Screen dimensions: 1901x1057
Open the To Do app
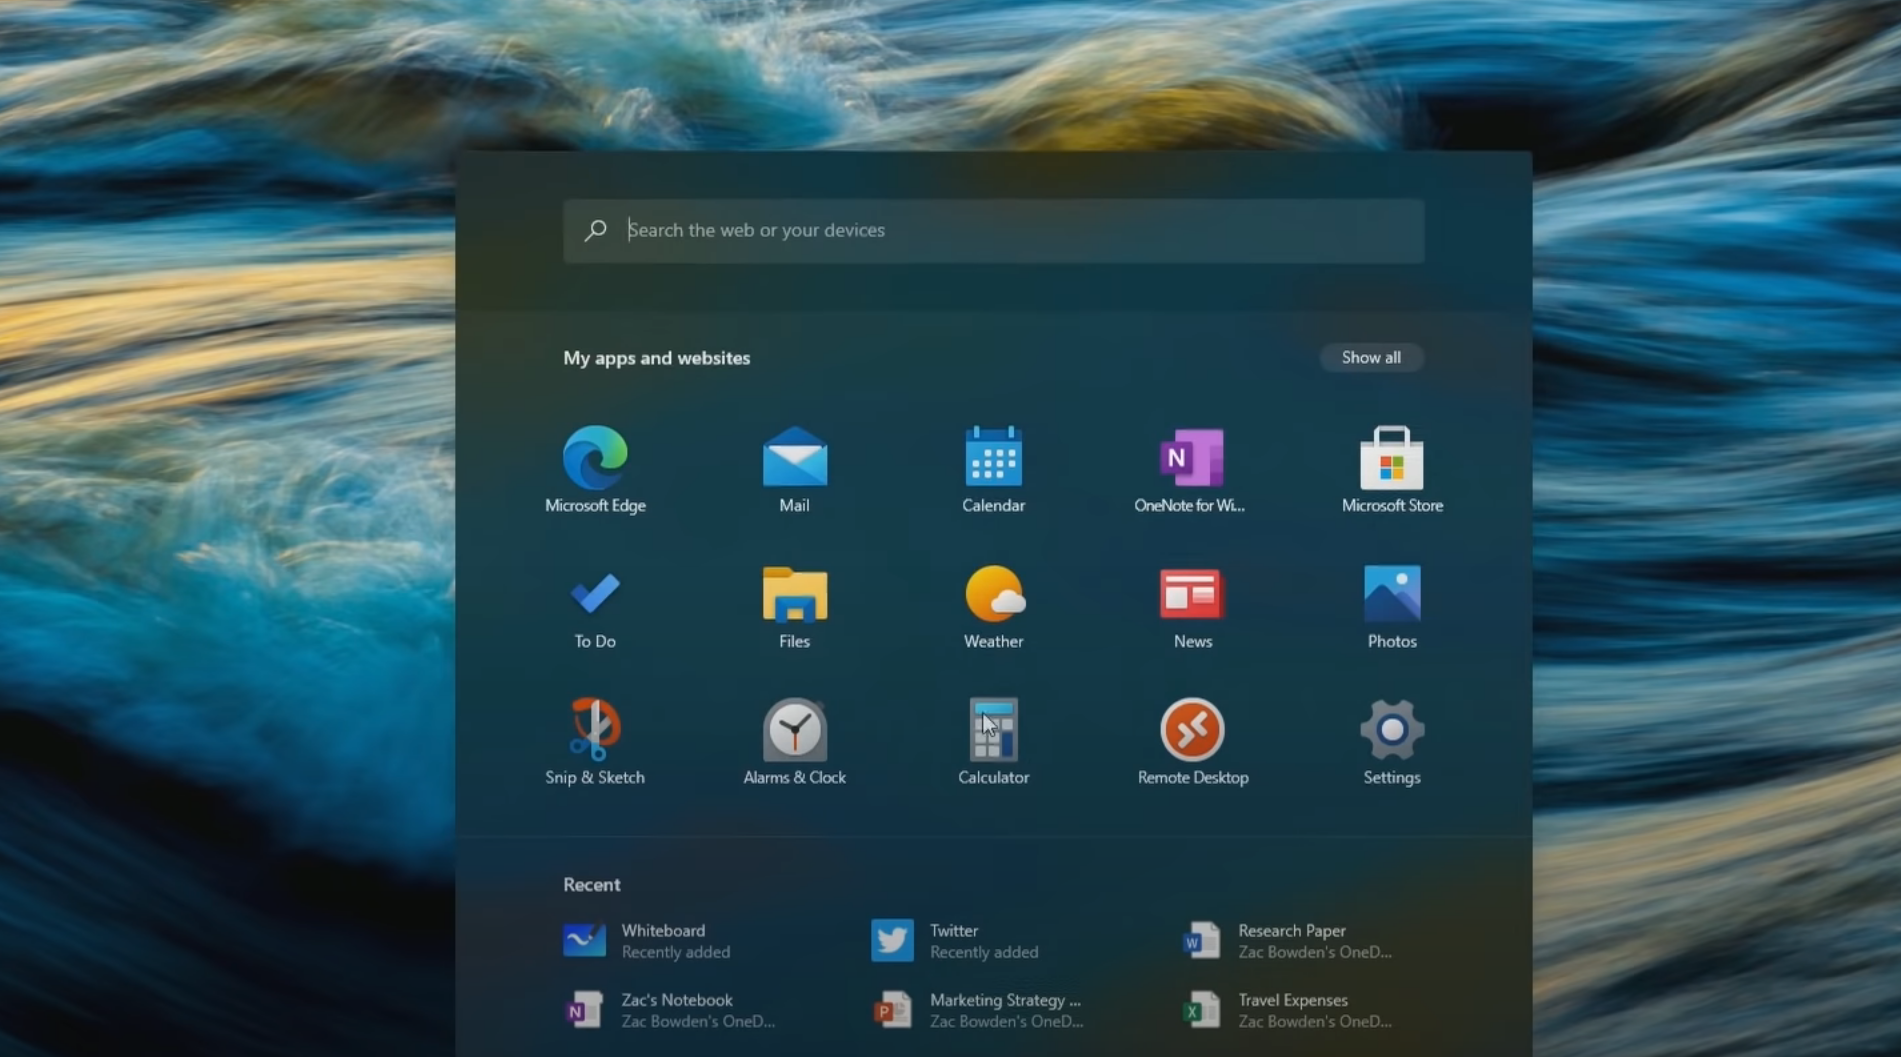pos(595,605)
